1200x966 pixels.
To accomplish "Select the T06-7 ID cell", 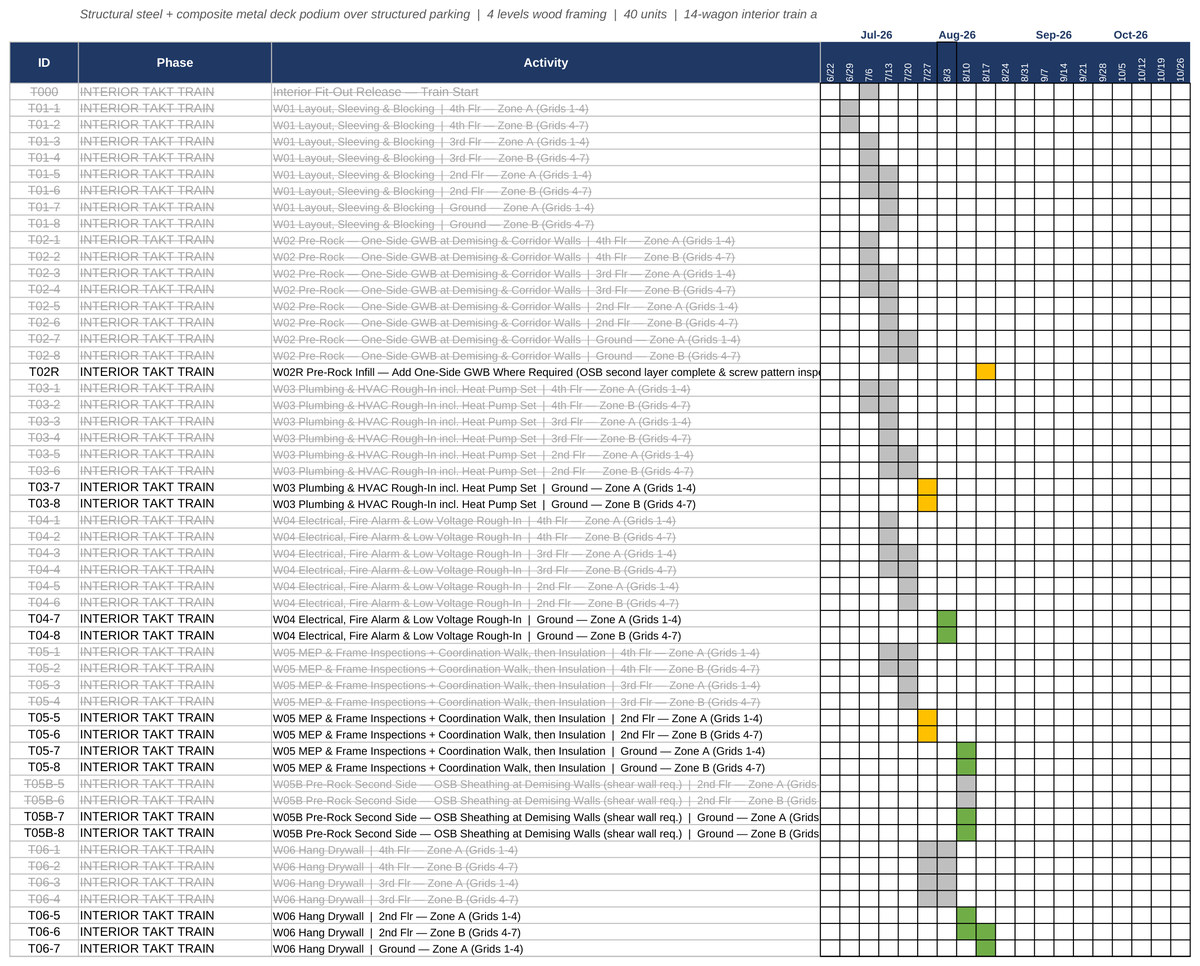I will 44,949.
